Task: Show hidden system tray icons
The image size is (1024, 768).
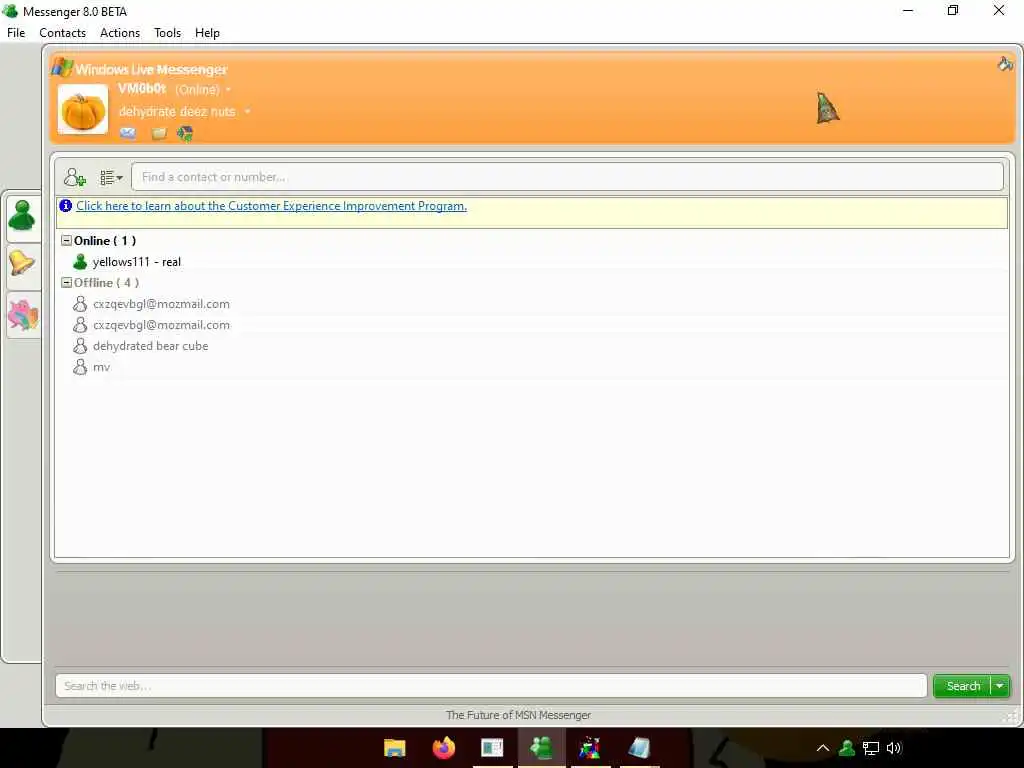Action: [x=823, y=748]
